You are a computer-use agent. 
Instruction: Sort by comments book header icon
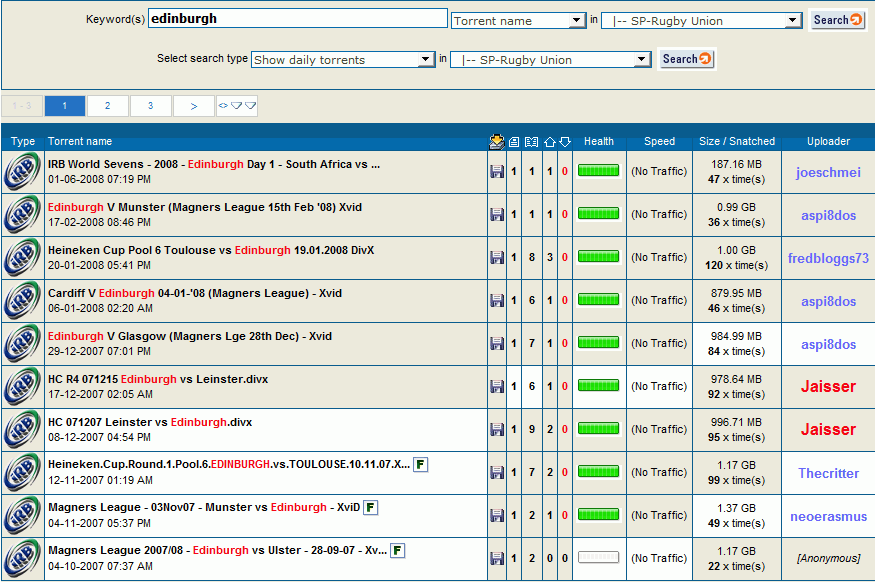coord(532,142)
